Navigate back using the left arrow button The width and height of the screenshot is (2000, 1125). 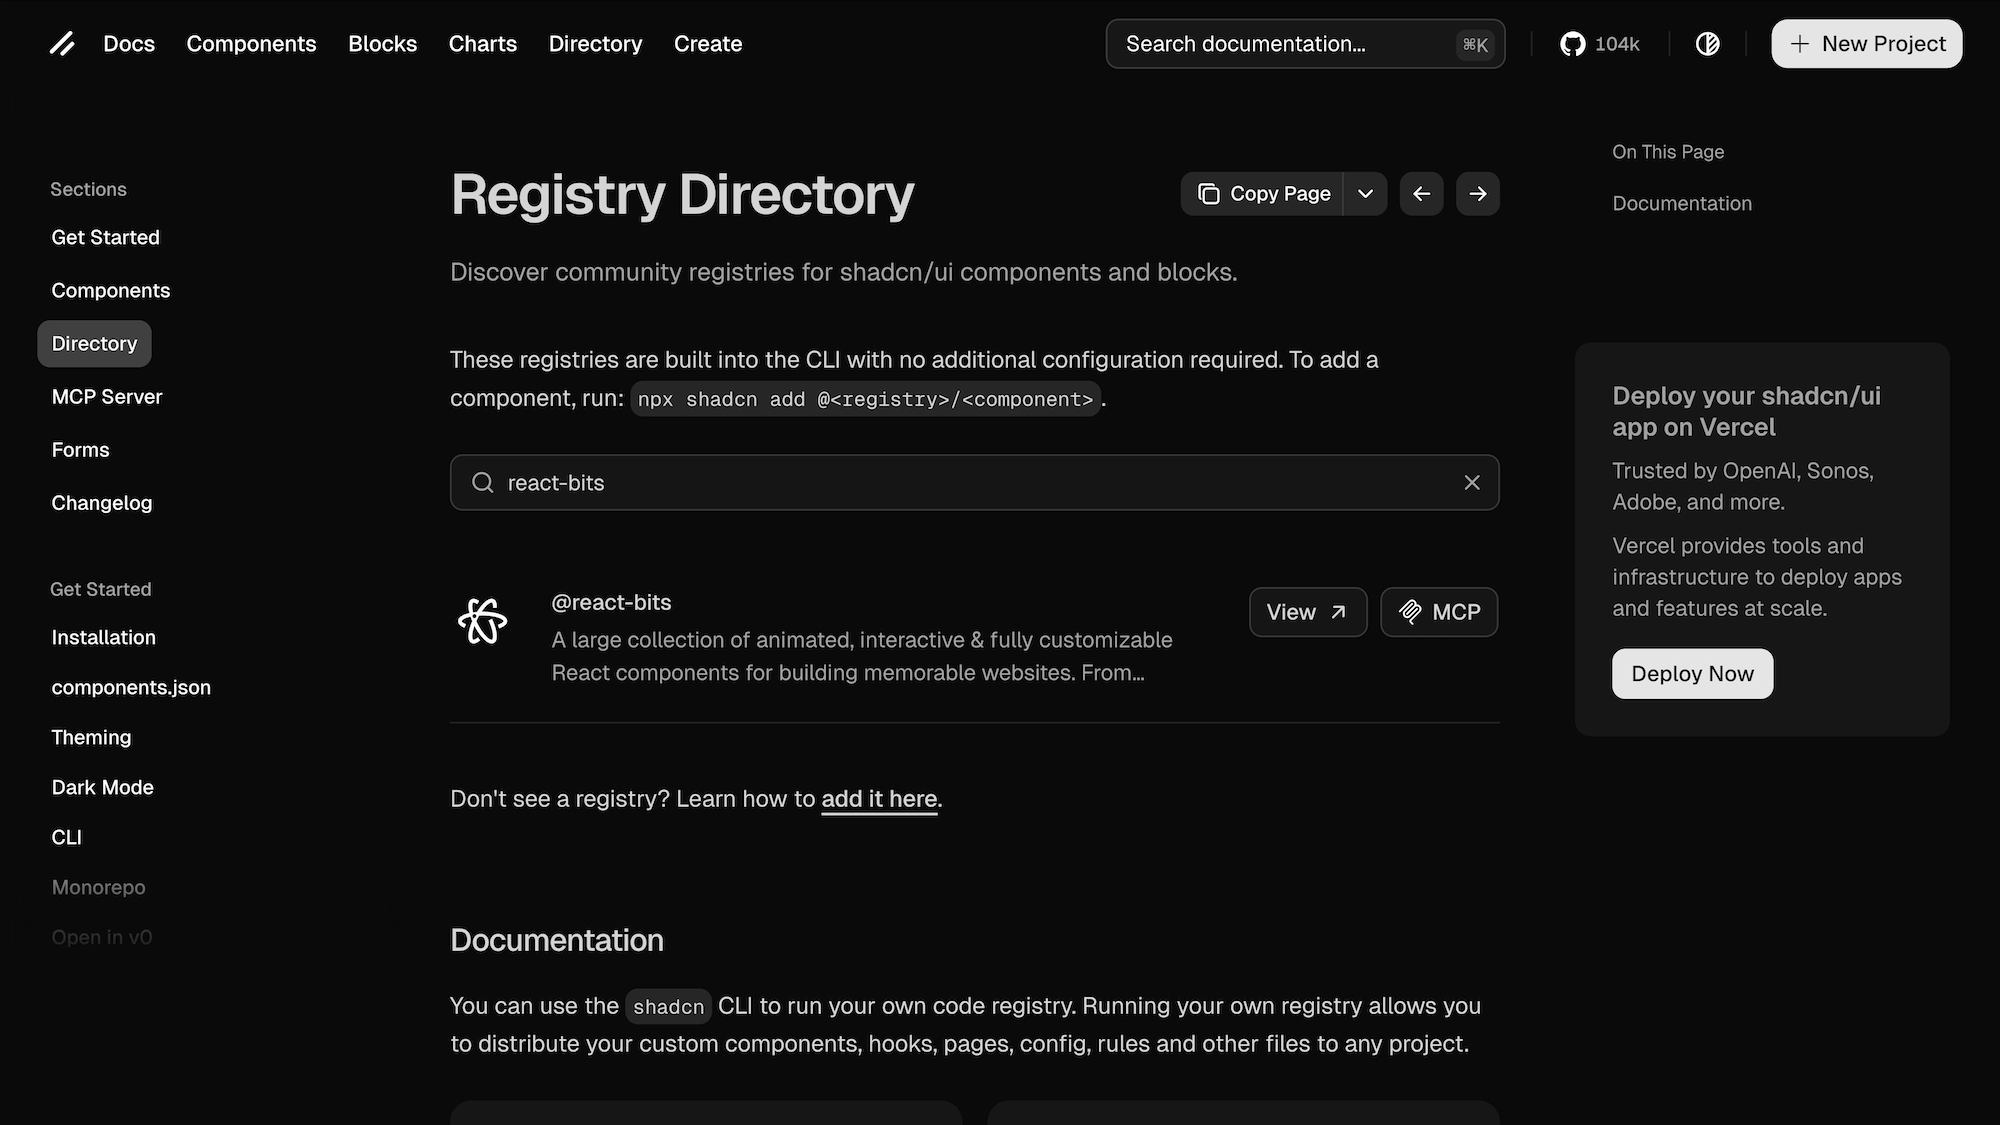(1421, 193)
